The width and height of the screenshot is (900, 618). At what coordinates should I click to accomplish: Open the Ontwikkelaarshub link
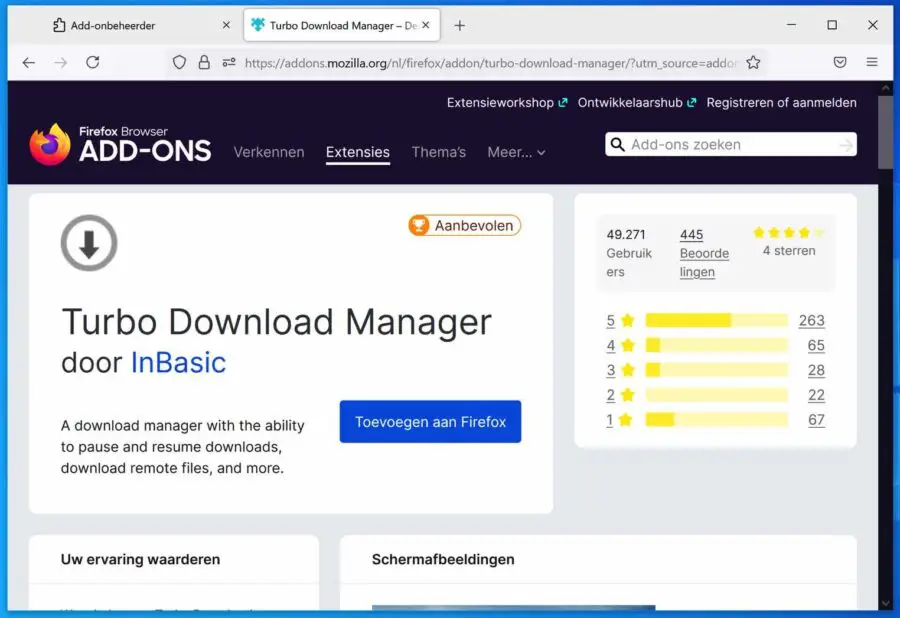click(x=637, y=103)
